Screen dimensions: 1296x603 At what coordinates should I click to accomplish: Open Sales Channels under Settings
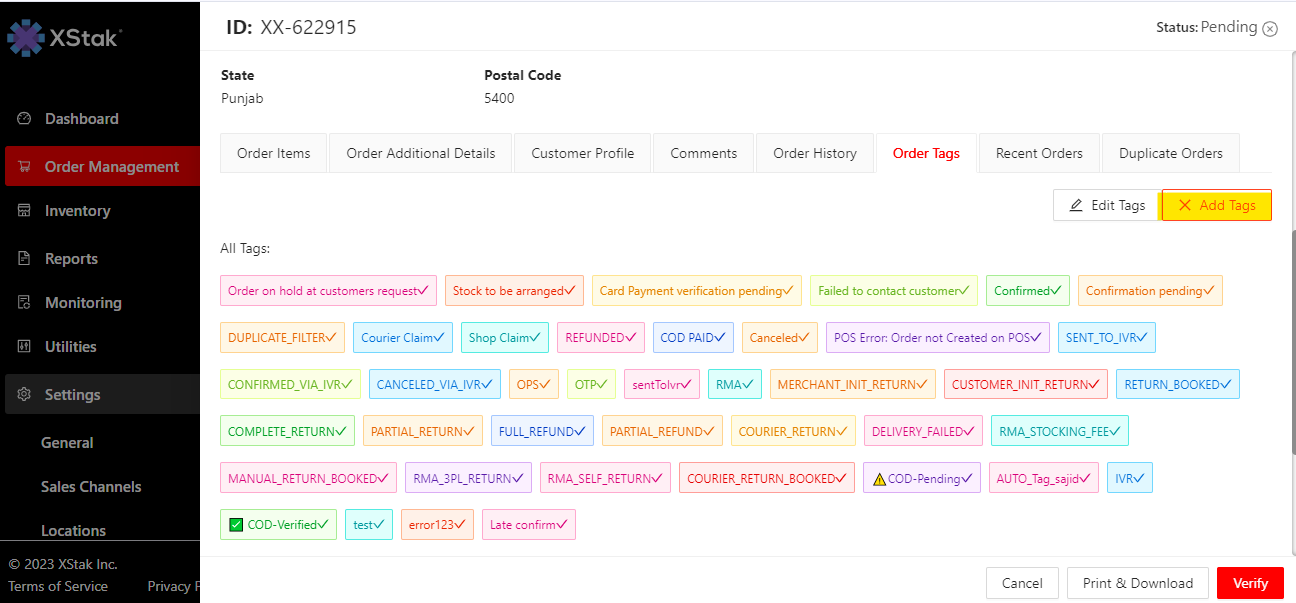(x=91, y=487)
